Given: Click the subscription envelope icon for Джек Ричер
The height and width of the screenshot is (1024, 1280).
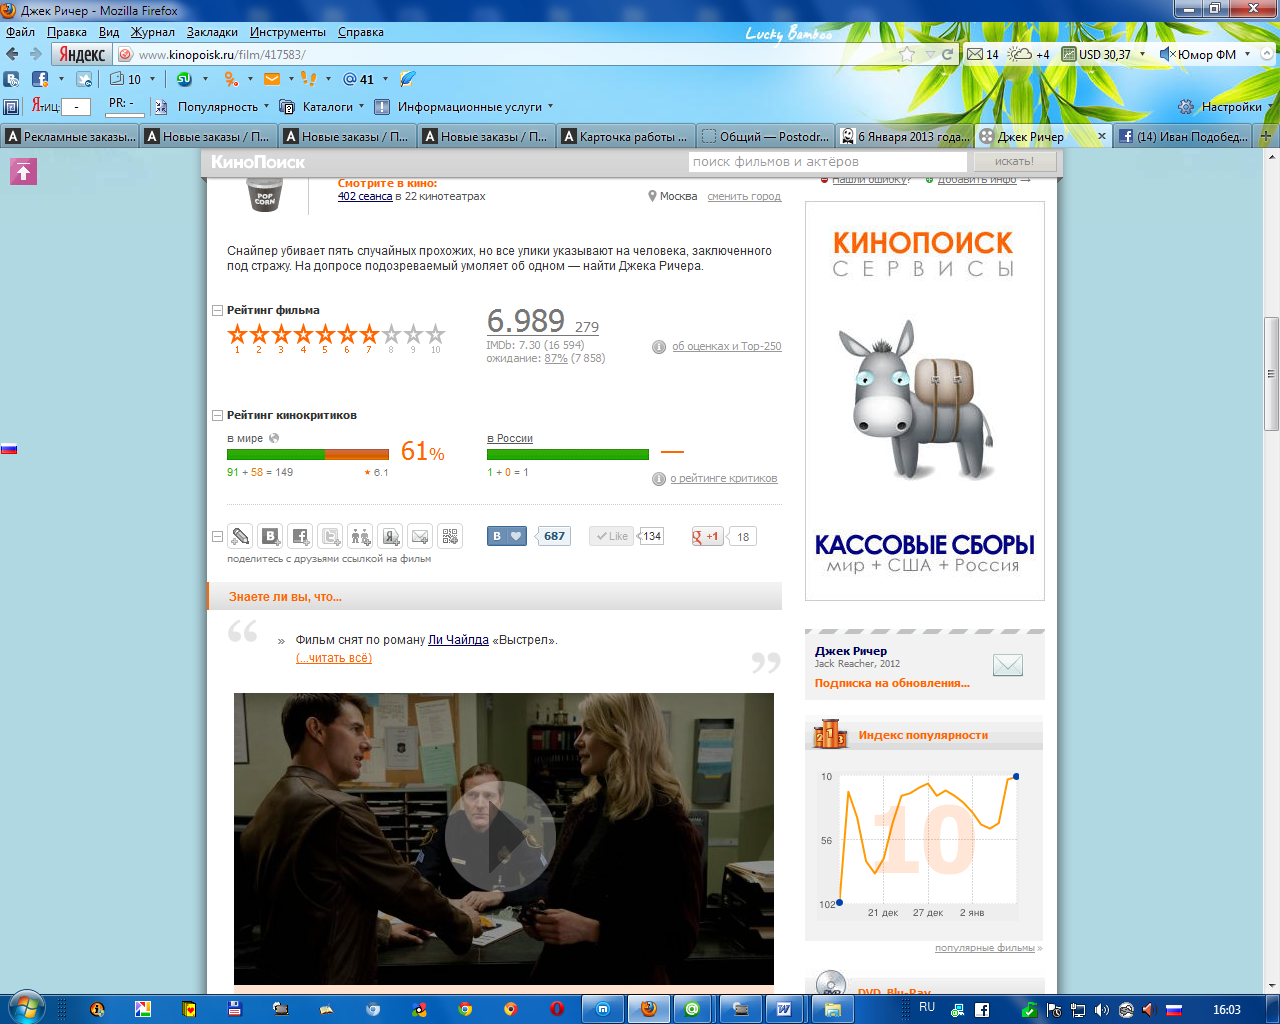Looking at the screenshot, I should [x=1008, y=665].
